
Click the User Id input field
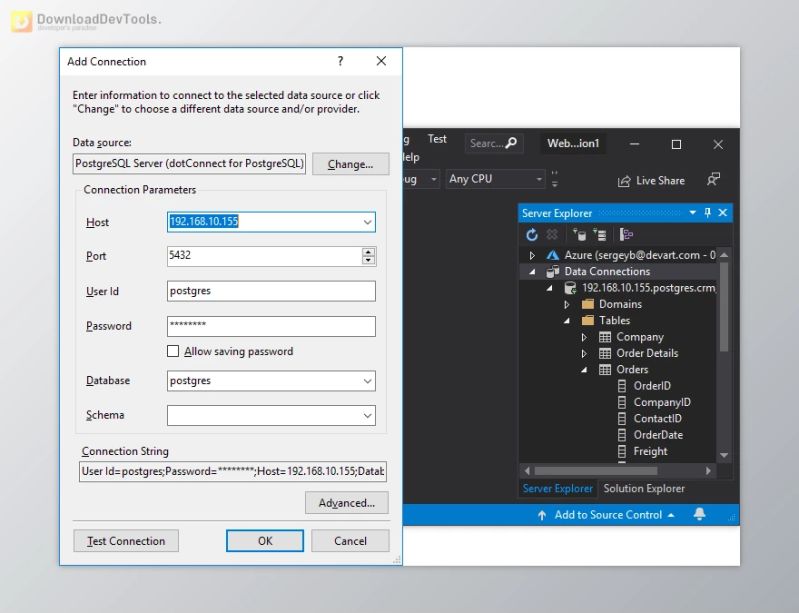271,291
